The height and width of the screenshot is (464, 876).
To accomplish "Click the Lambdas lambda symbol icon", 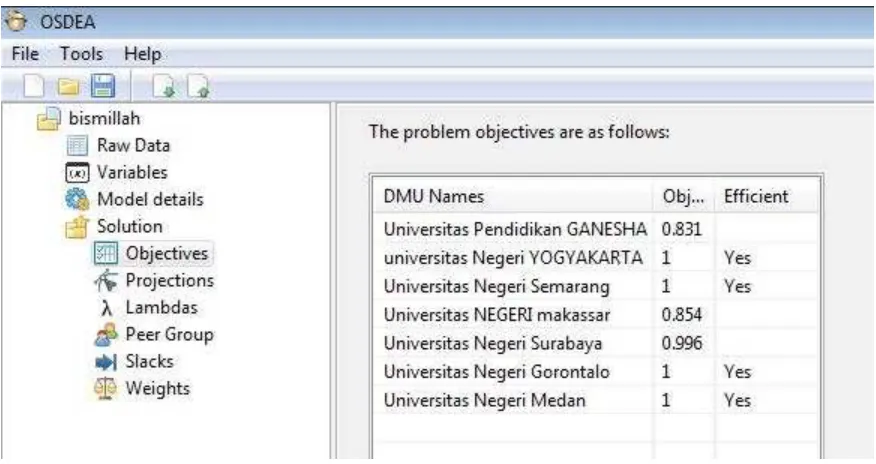I will tap(106, 308).
